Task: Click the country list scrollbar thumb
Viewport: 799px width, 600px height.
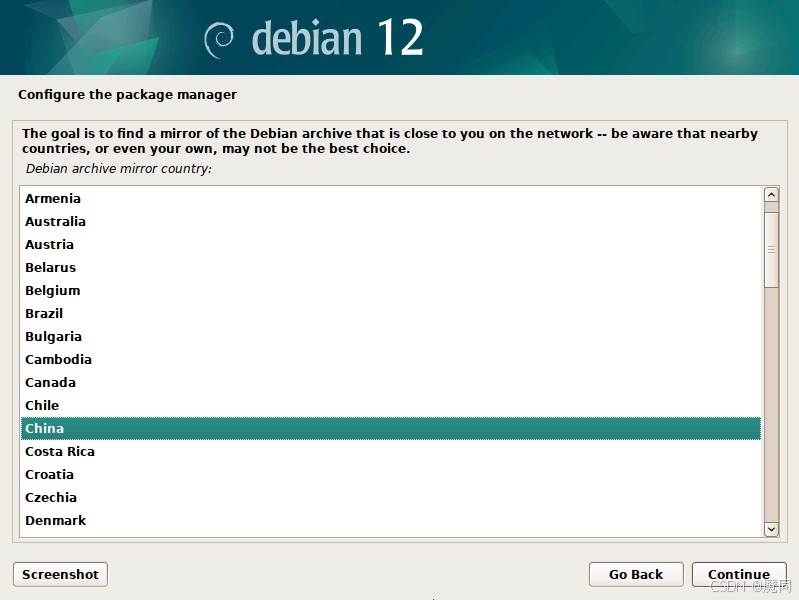Action: click(771, 250)
